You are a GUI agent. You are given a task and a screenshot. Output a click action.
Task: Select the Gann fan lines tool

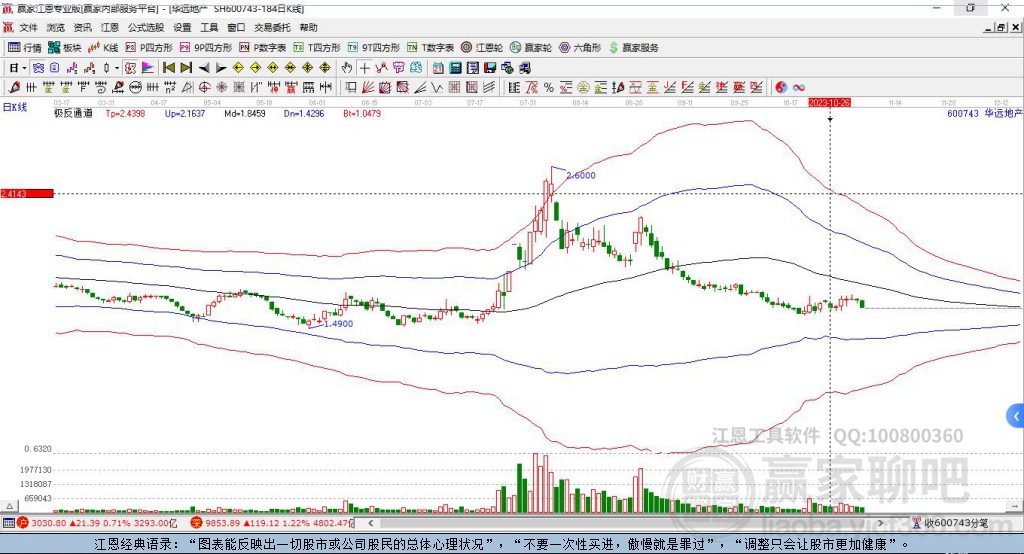[x=368, y=88]
